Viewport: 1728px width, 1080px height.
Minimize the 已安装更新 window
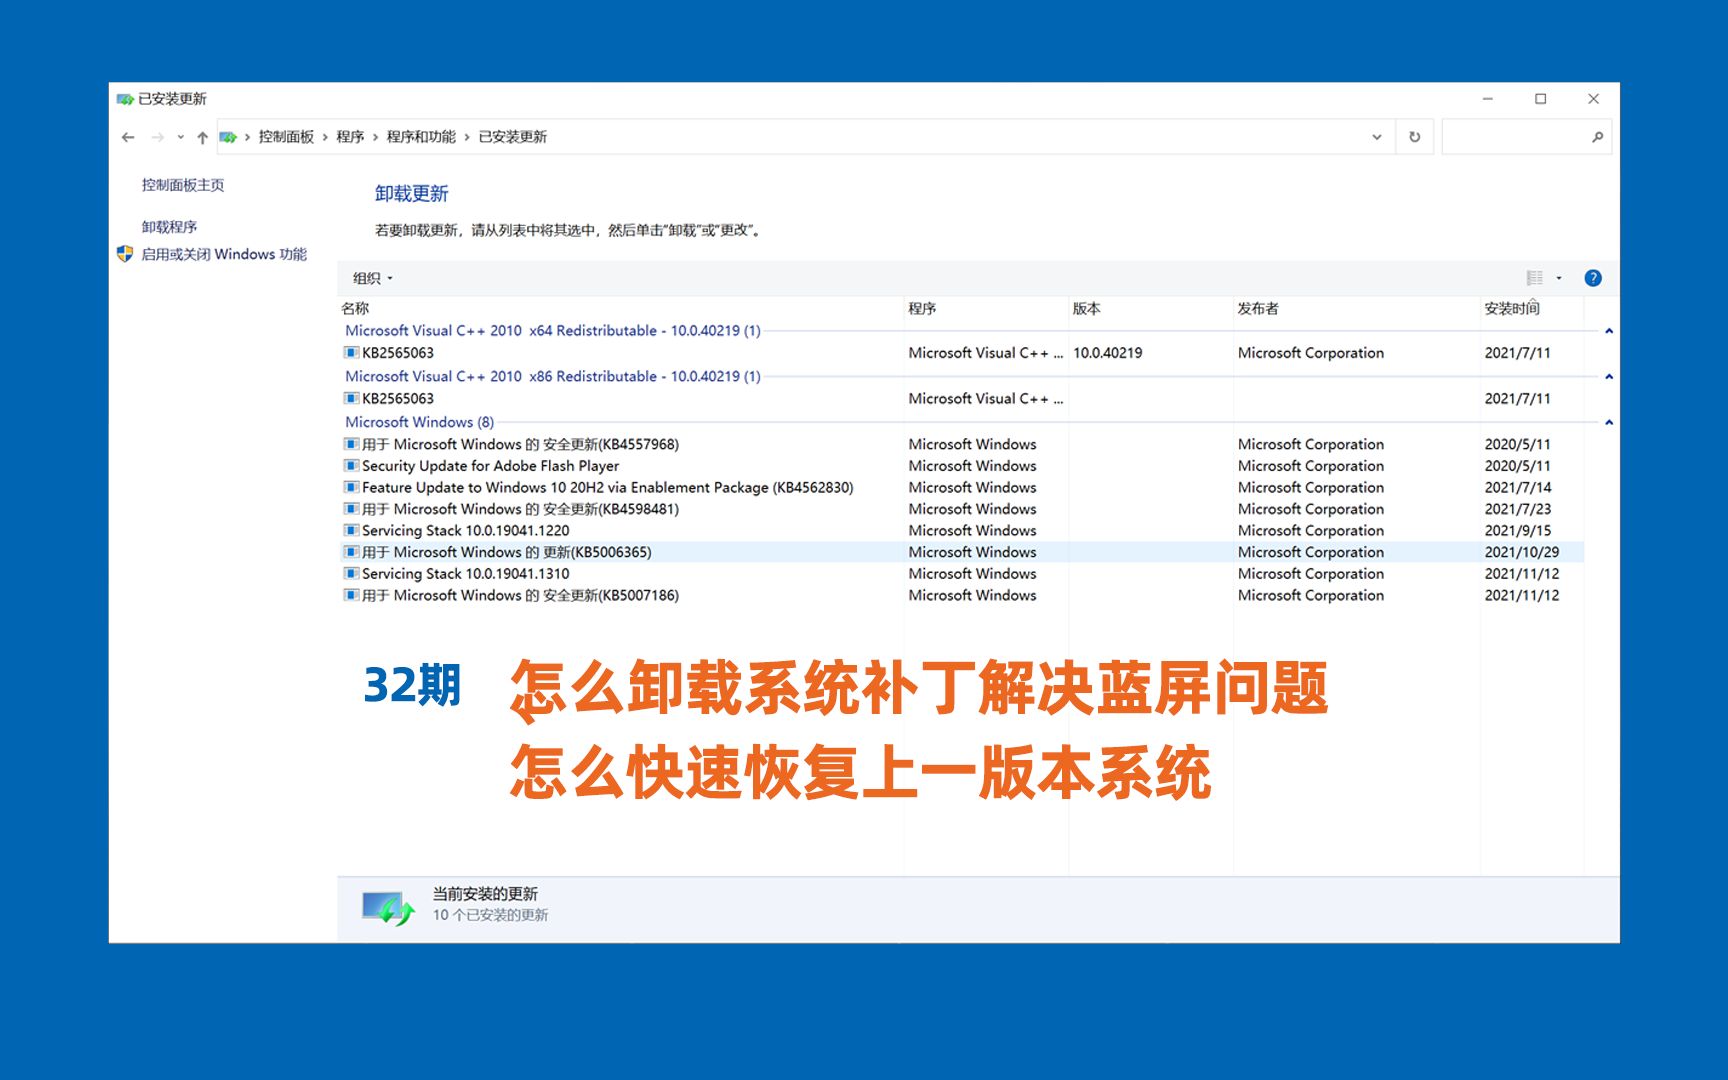1488,99
